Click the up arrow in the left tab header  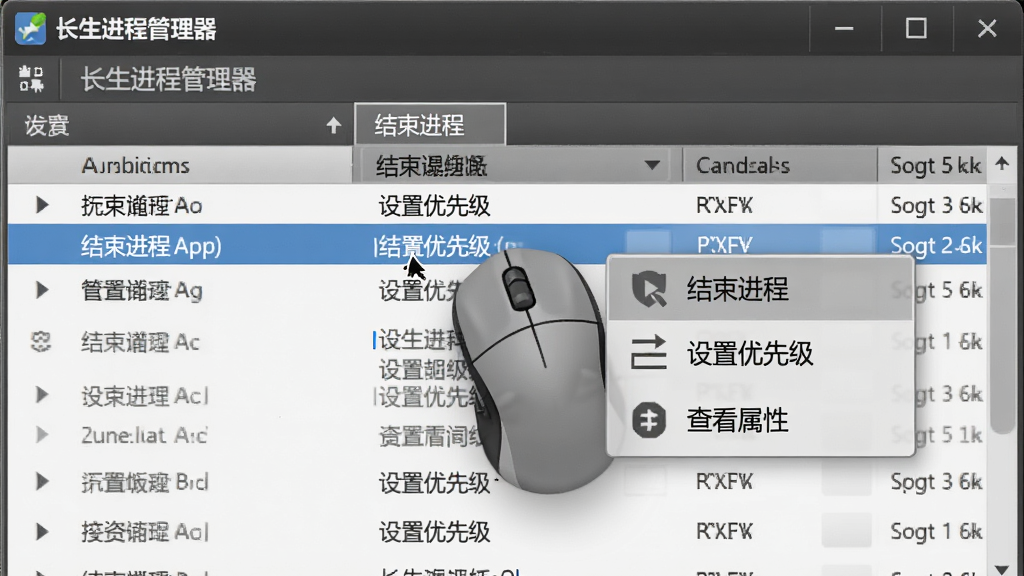[x=334, y=125]
